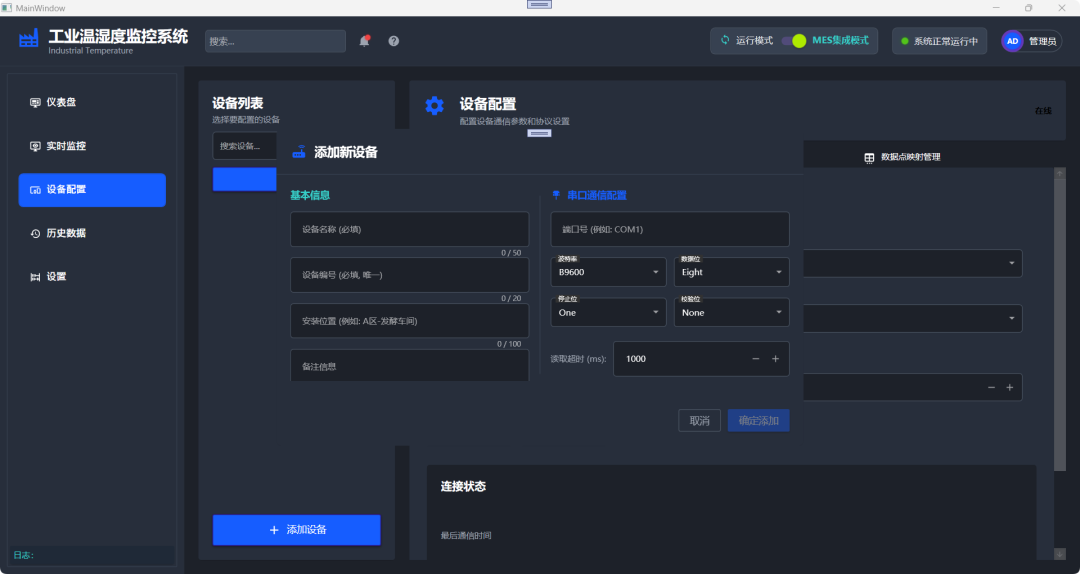This screenshot has width=1080, height=574.
Task: Click the run mode refresh icon
Action: [x=725, y=40]
